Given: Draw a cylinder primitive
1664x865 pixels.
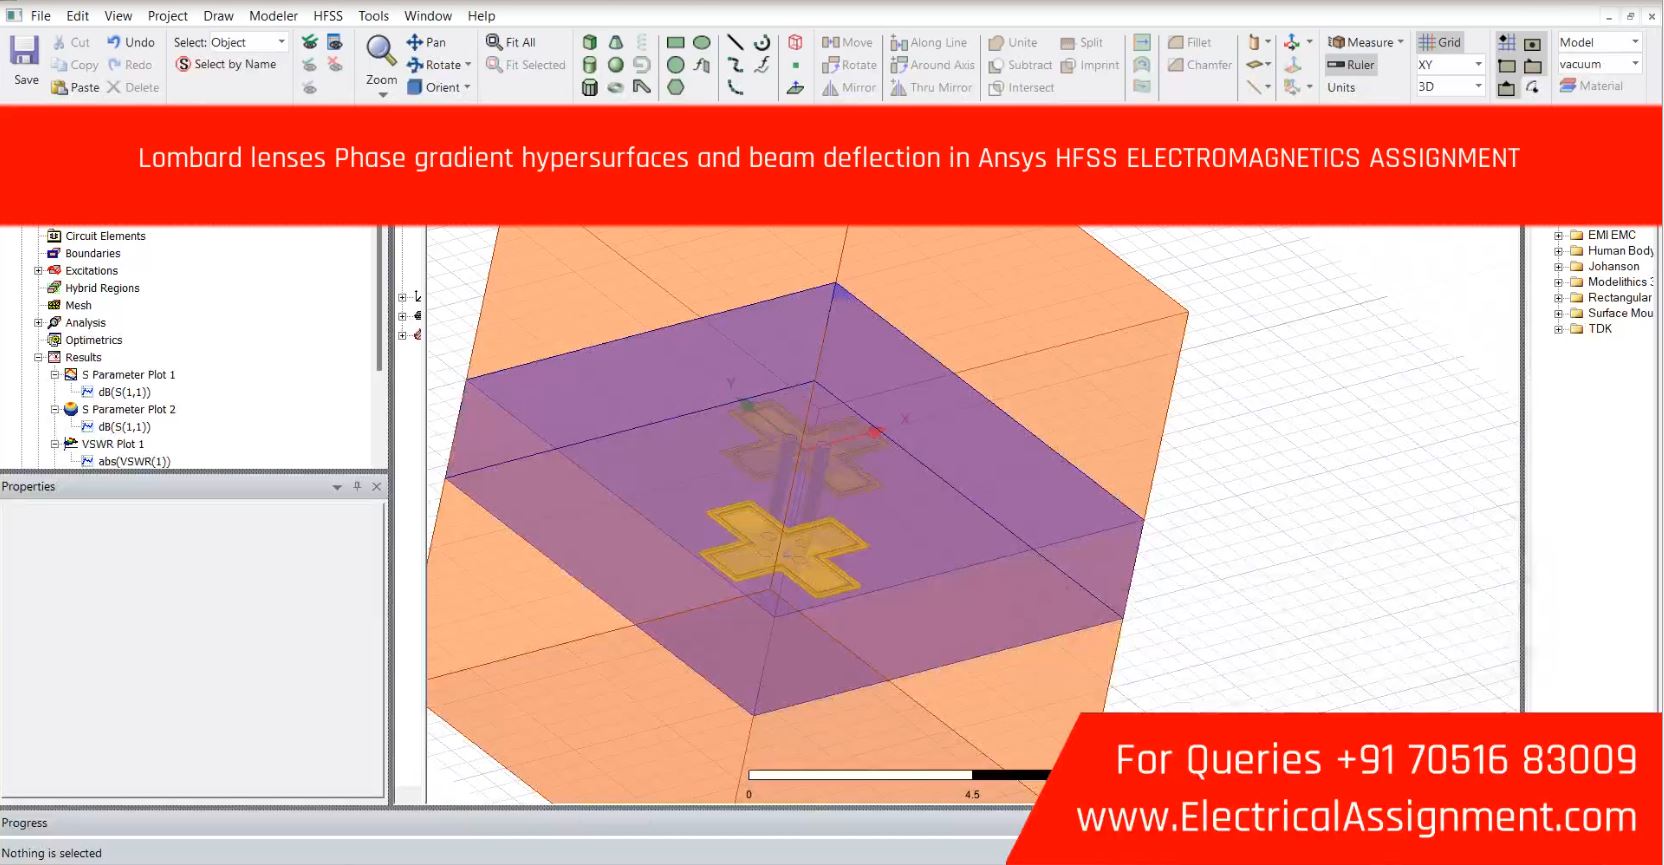Looking at the screenshot, I should 590,65.
